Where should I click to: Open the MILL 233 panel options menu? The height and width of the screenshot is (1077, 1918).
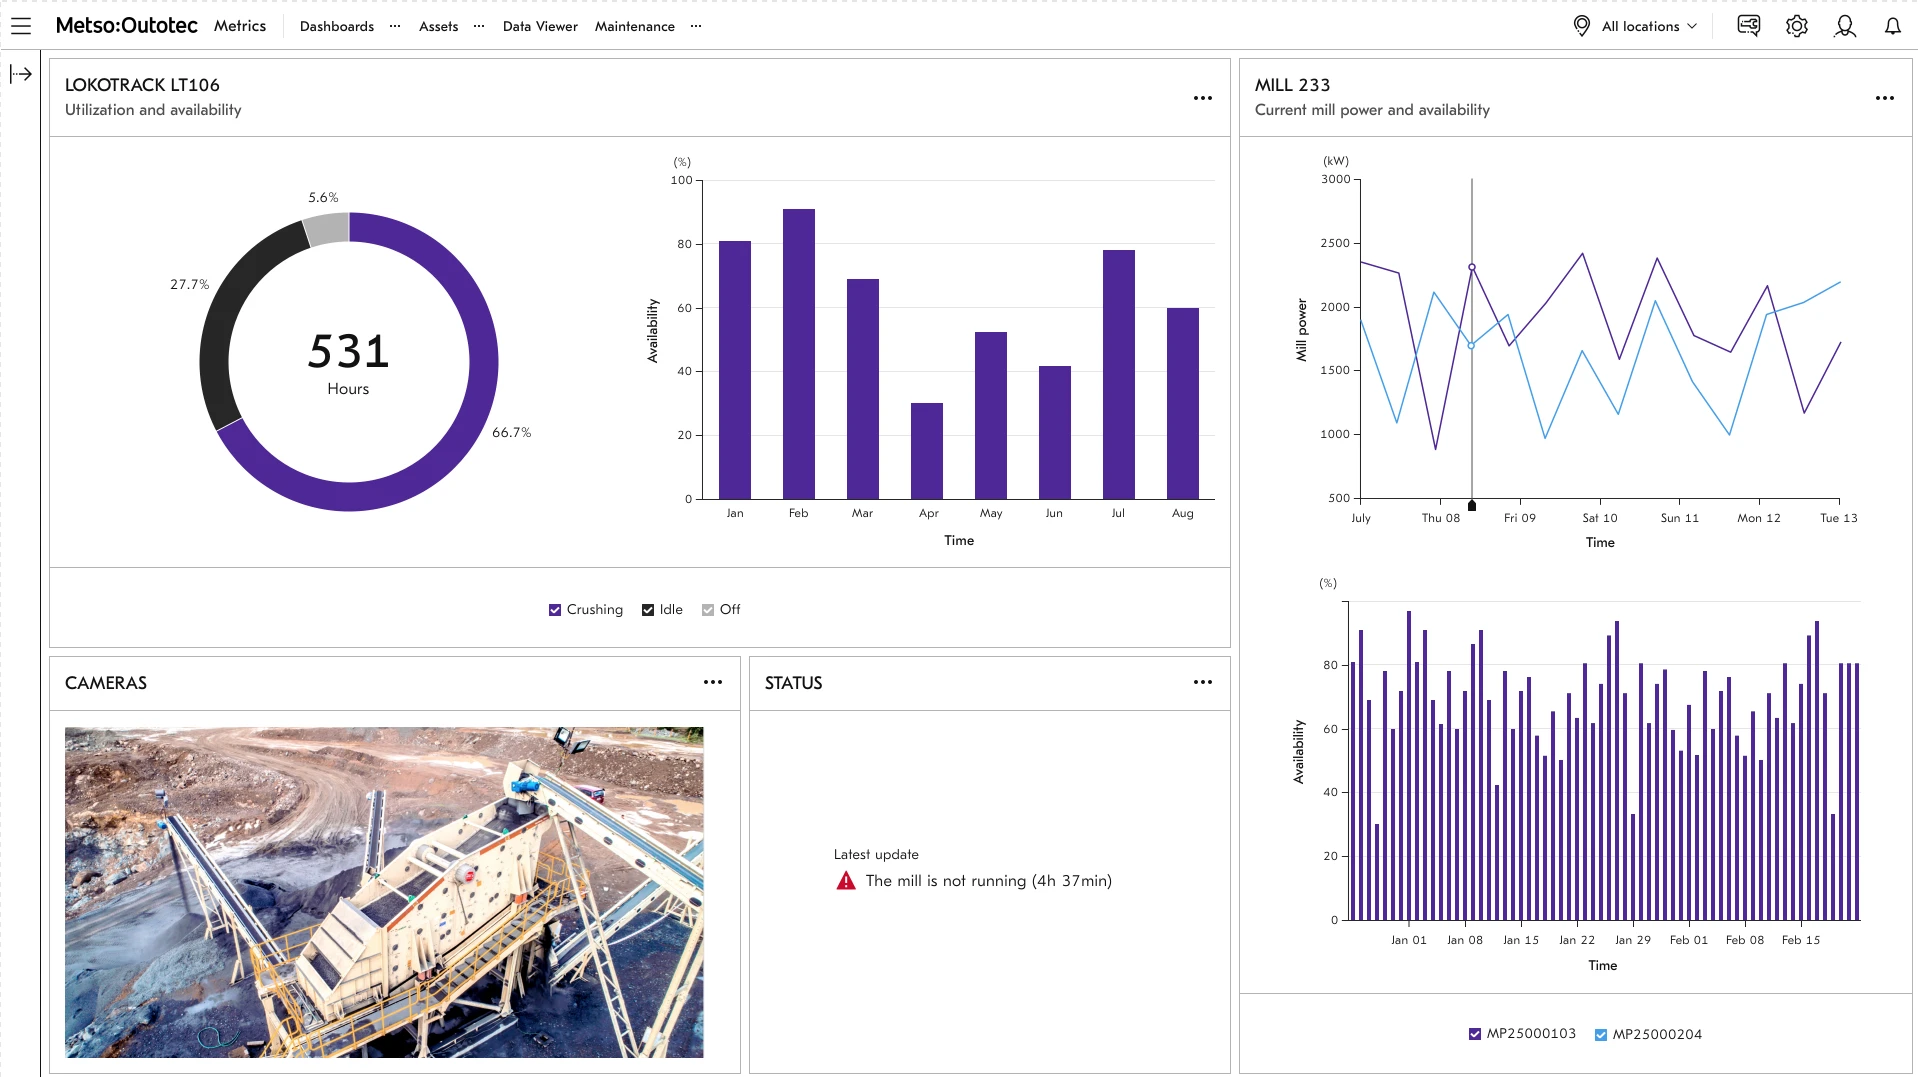tap(1886, 97)
